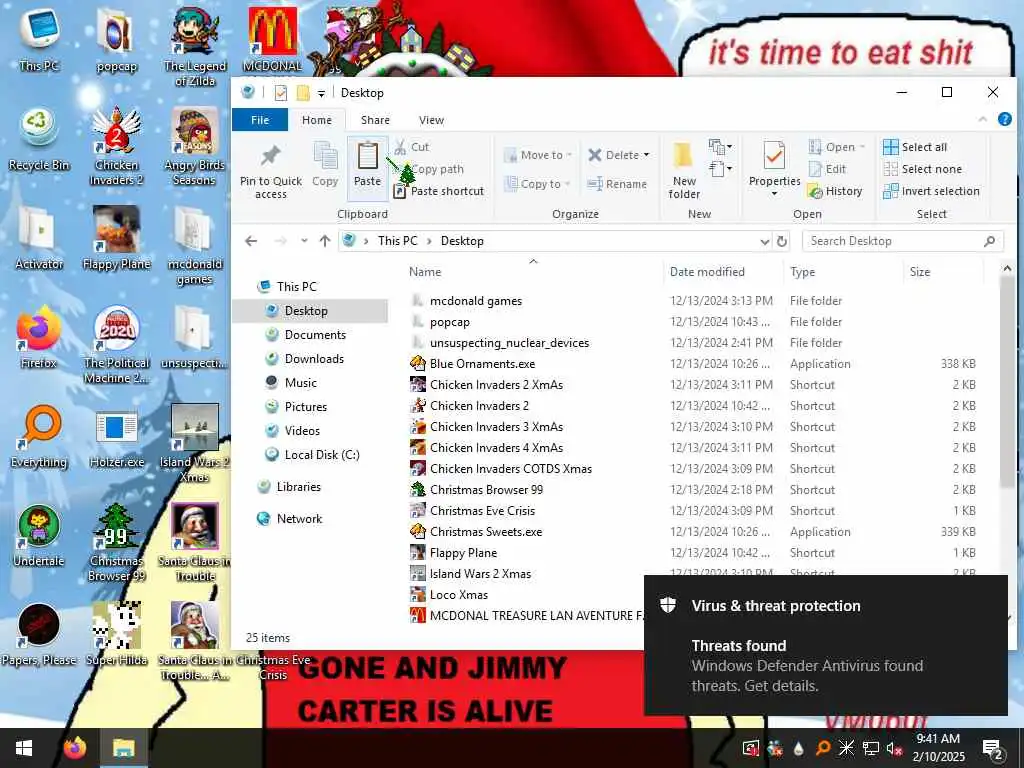Expand the Copy to dropdown
The width and height of the screenshot is (1024, 768).
(x=567, y=184)
